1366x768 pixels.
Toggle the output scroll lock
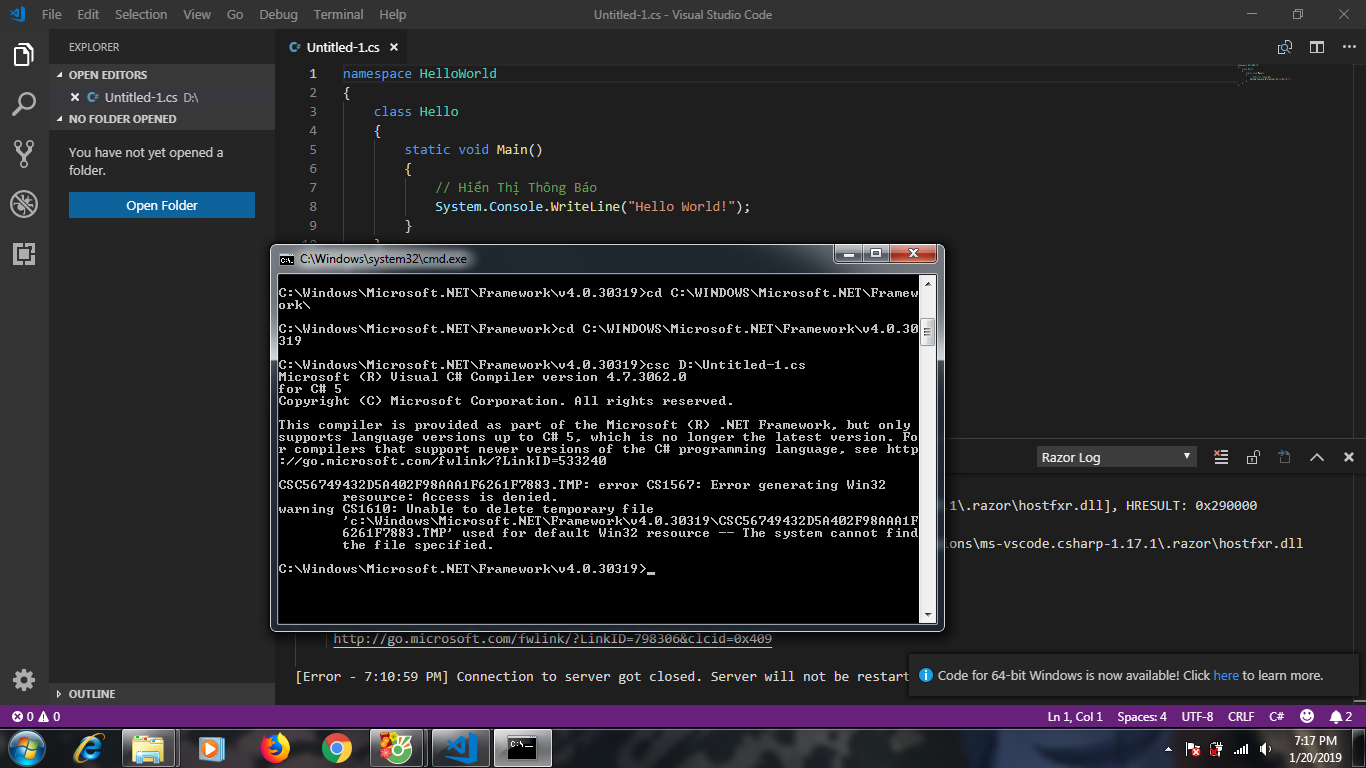1252,457
